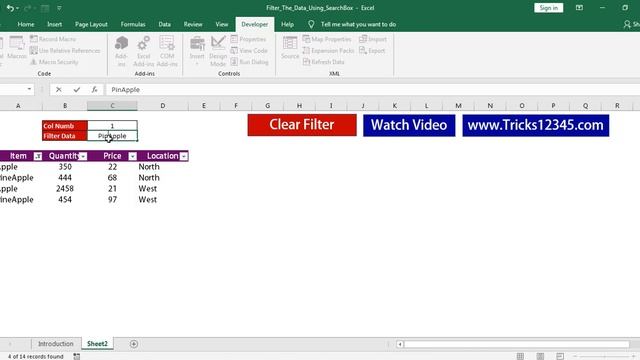
Task: Open the Name Box dropdown
Action: point(29,89)
